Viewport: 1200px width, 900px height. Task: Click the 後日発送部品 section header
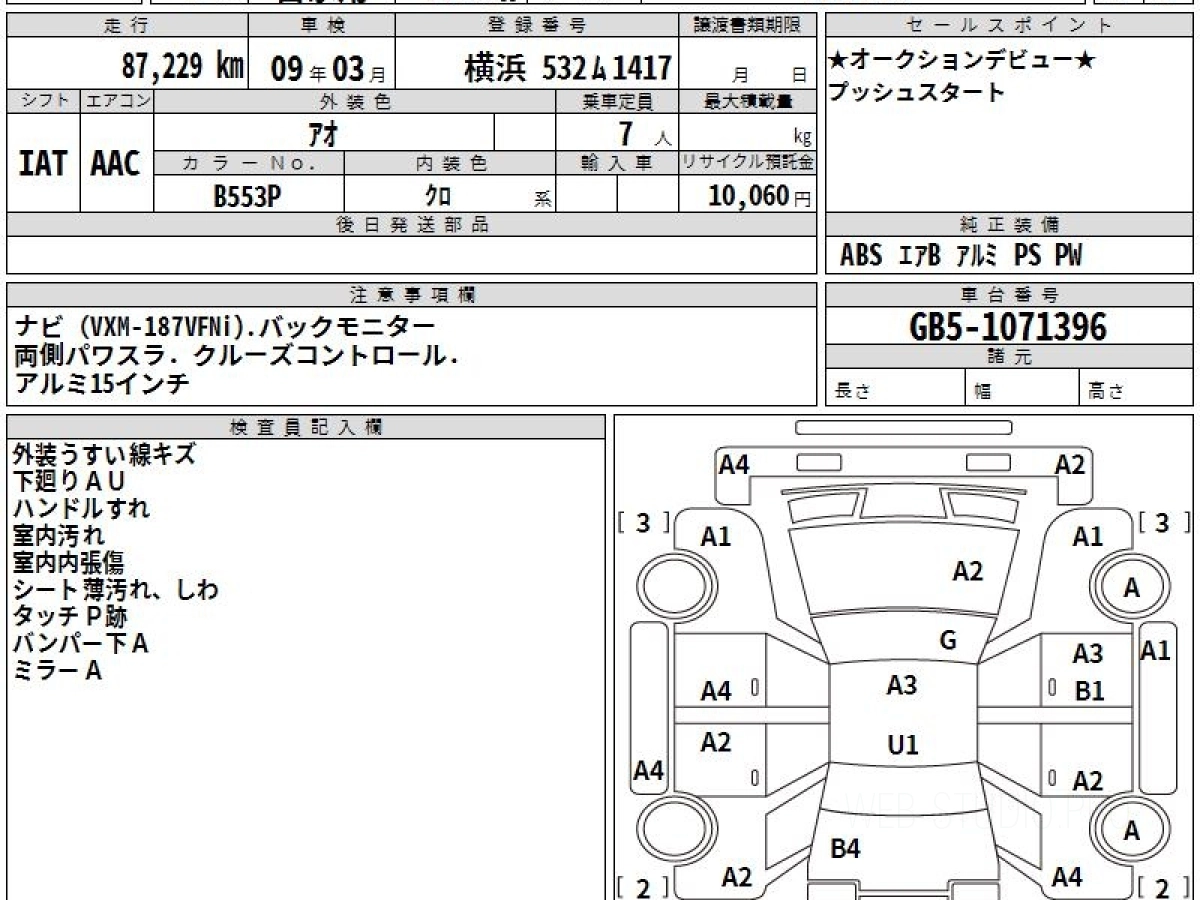click(x=412, y=225)
